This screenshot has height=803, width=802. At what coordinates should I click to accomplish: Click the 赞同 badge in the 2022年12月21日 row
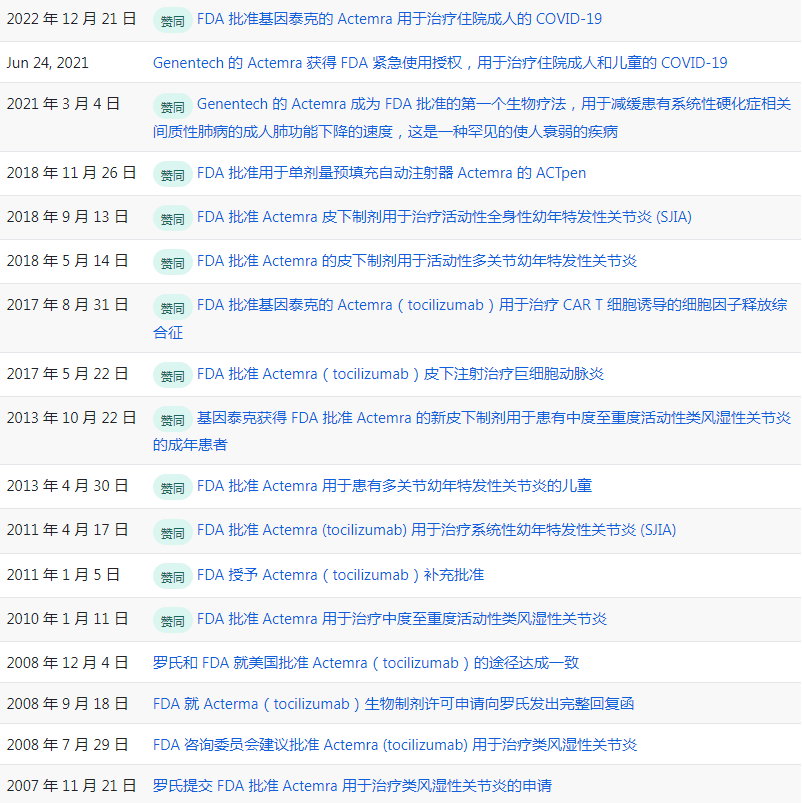tap(173, 20)
